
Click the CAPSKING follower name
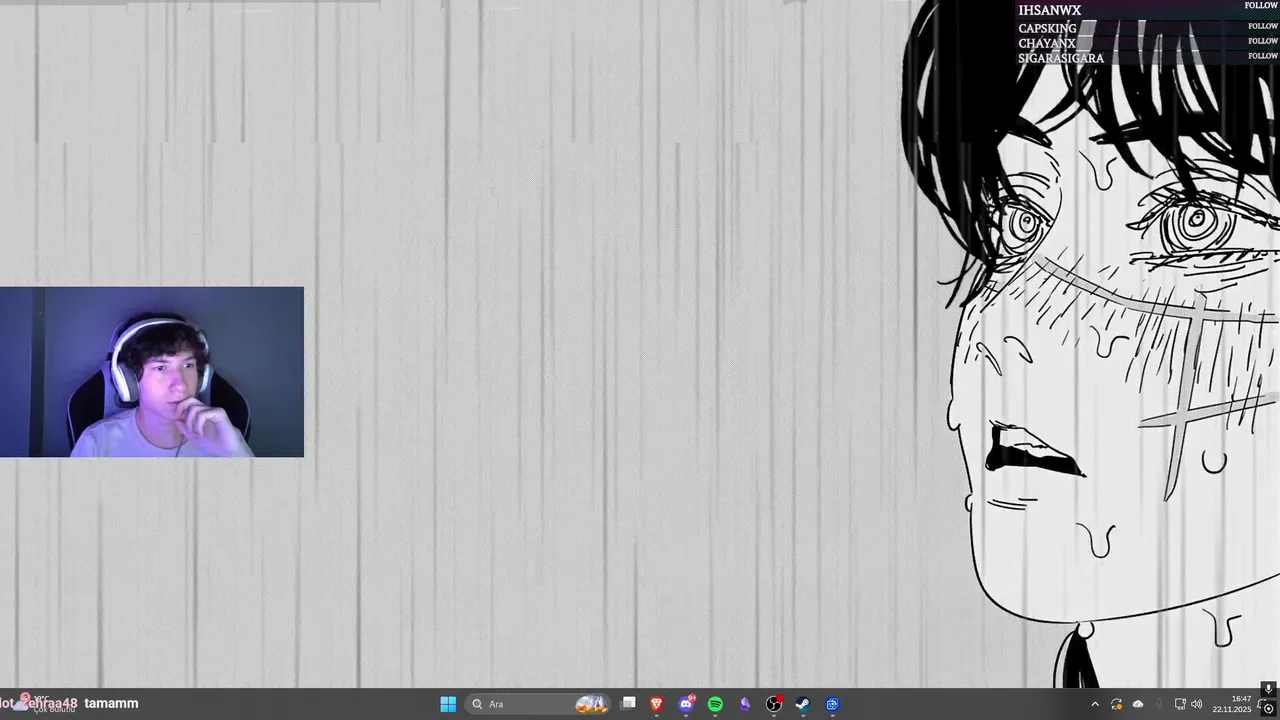(x=1047, y=29)
